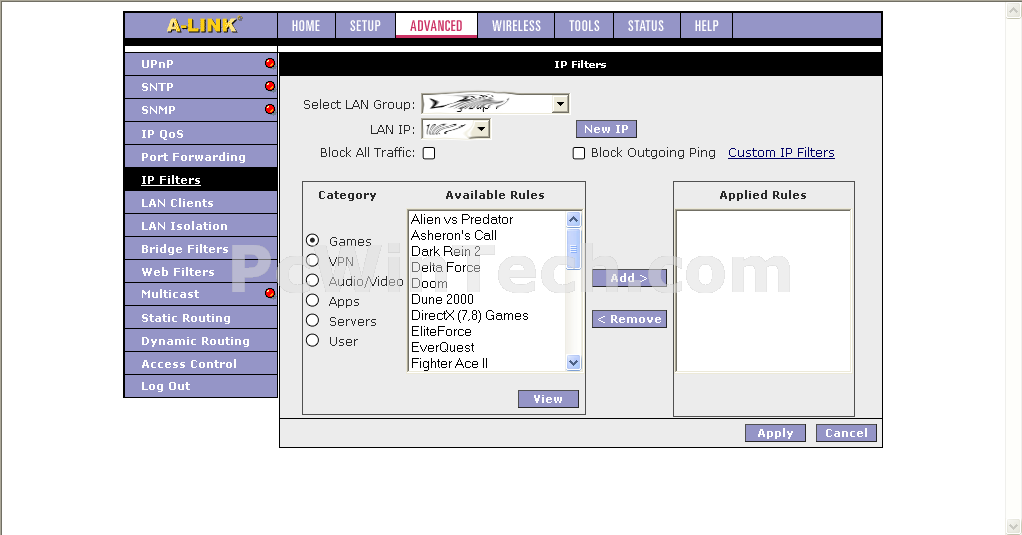1022x535 pixels.
Task: Click Available Rules list scroll down arrow
Action: click(574, 363)
